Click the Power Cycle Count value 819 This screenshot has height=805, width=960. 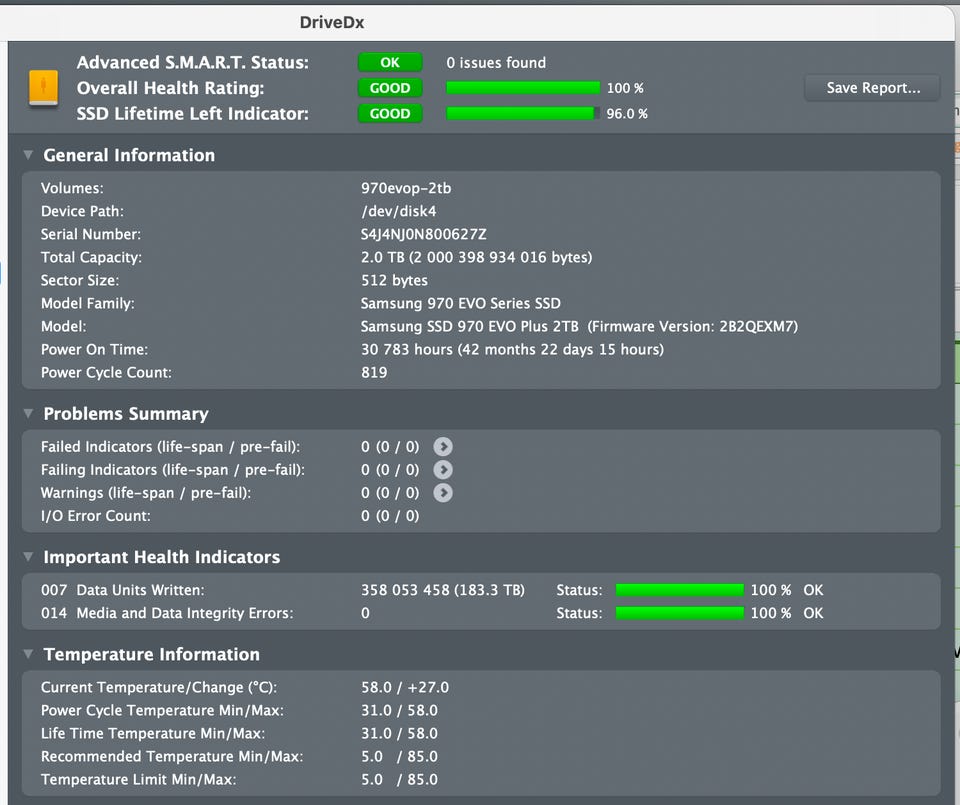tap(374, 373)
